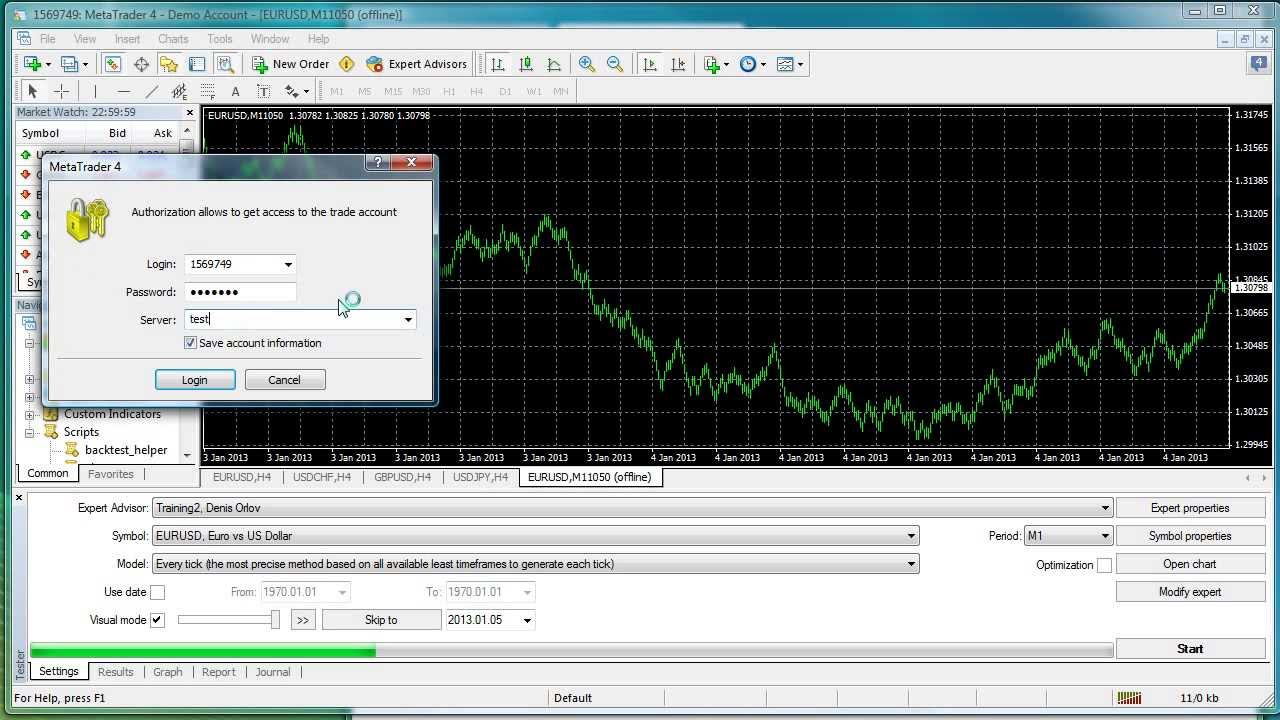Viewport: 1280px width, 720px height.
Task: Click the Zoom In magnifier icon
Action: [x=587, y=64]
